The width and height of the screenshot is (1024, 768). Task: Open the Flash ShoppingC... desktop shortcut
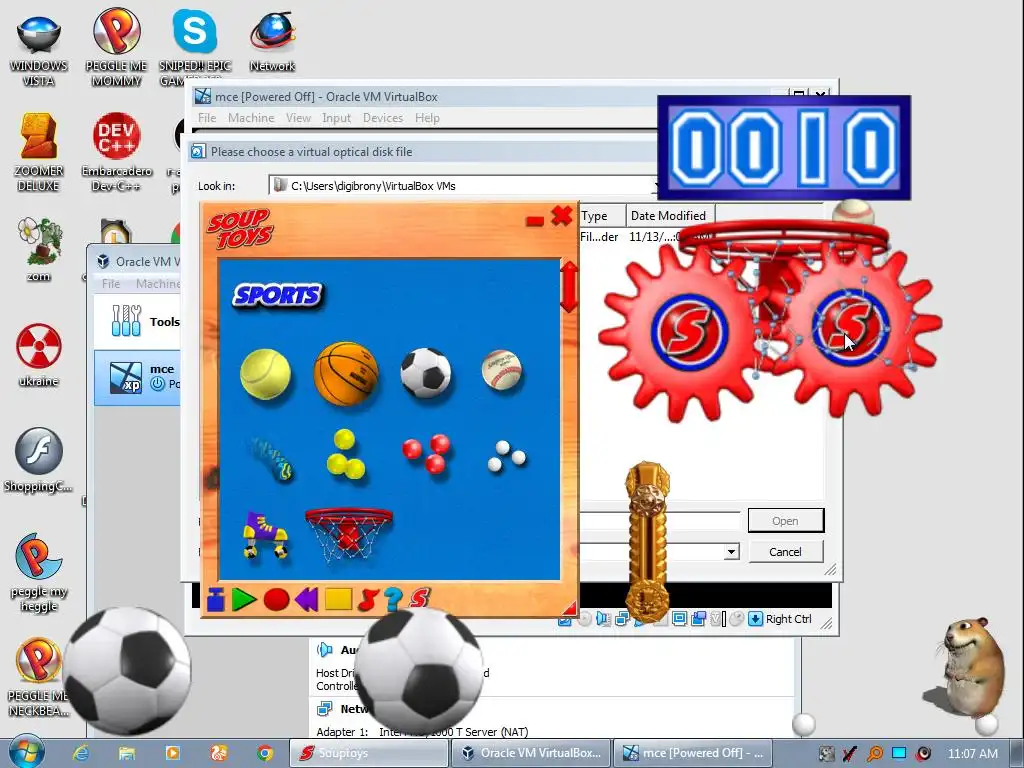[x=39, y=460]
